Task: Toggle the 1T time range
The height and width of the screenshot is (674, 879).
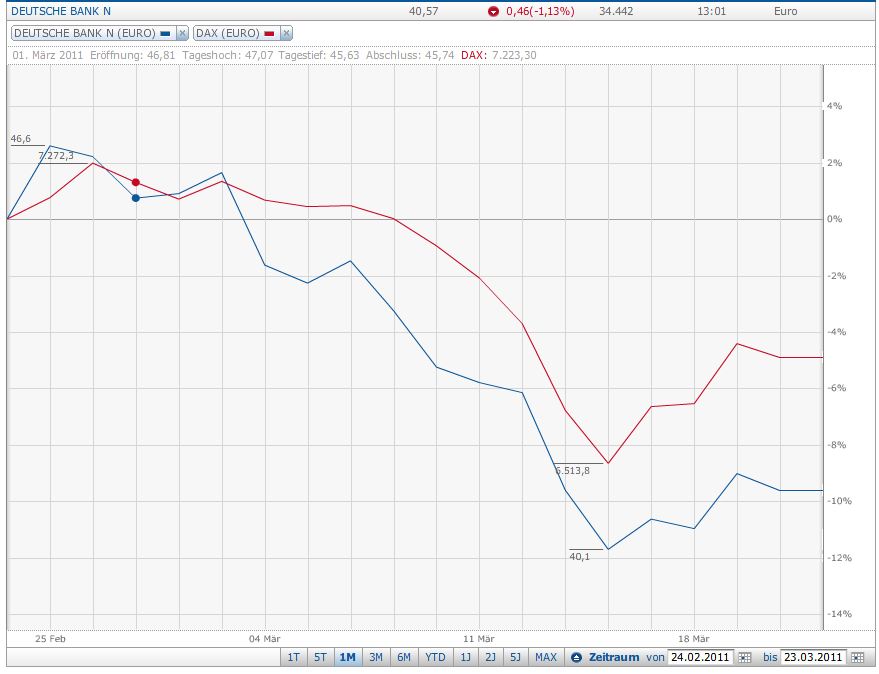Action: click(x=294, y=658)
